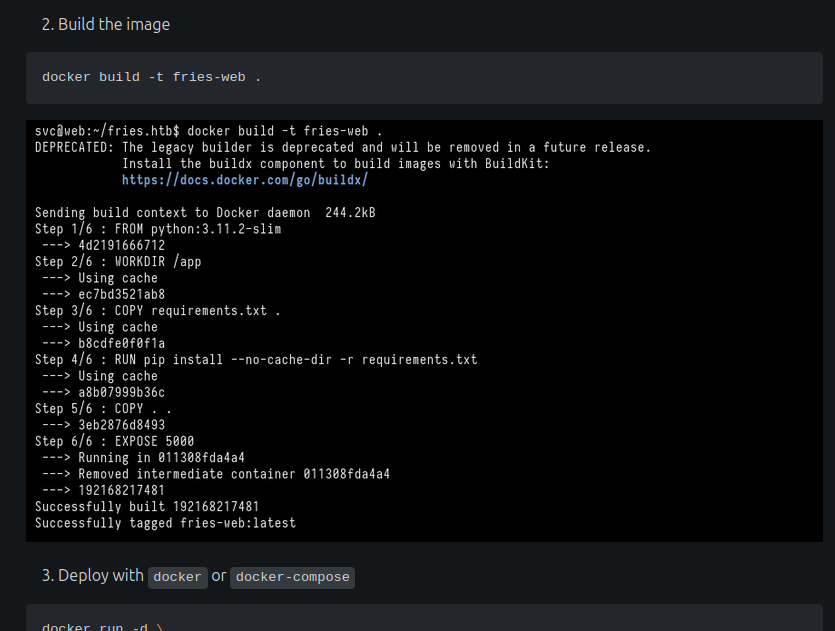Click the 'docker run -d' code block
The image size is (835, 631).
pyautogui.click(x=424, y=618)
